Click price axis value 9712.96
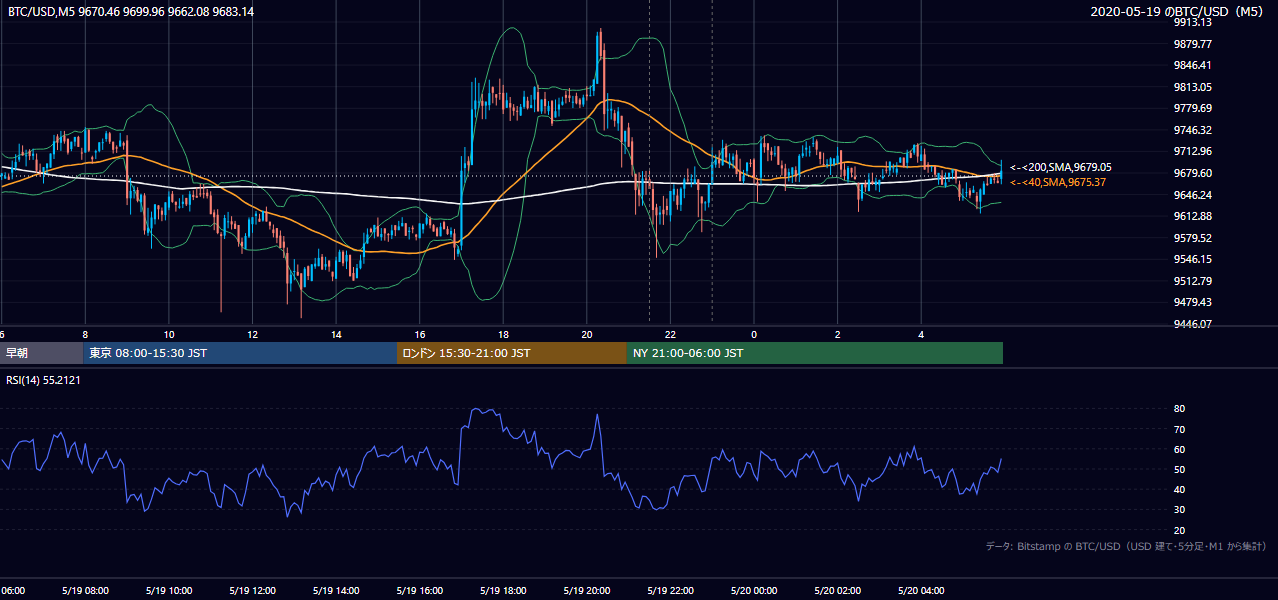 click(x=1193, y=151)
